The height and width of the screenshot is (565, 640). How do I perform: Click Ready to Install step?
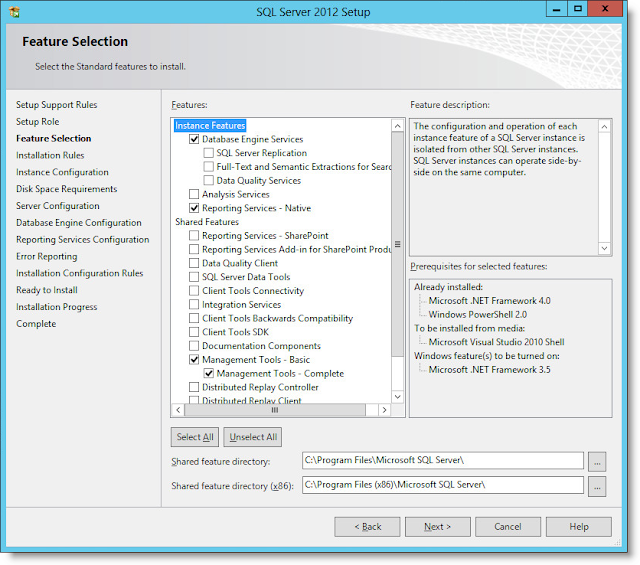tap(47, 290)
